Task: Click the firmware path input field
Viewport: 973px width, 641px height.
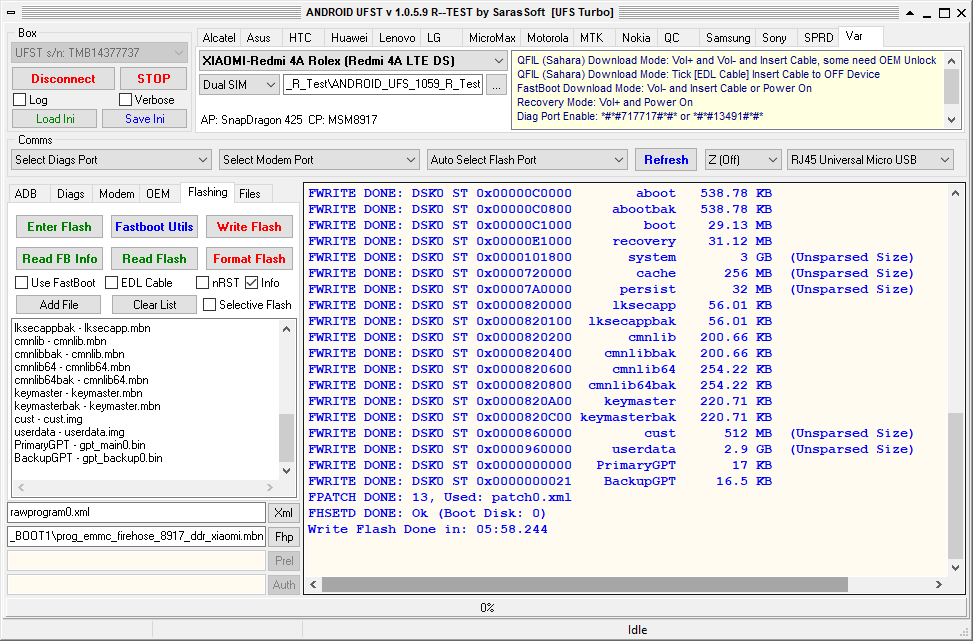Action: point(383,85)
